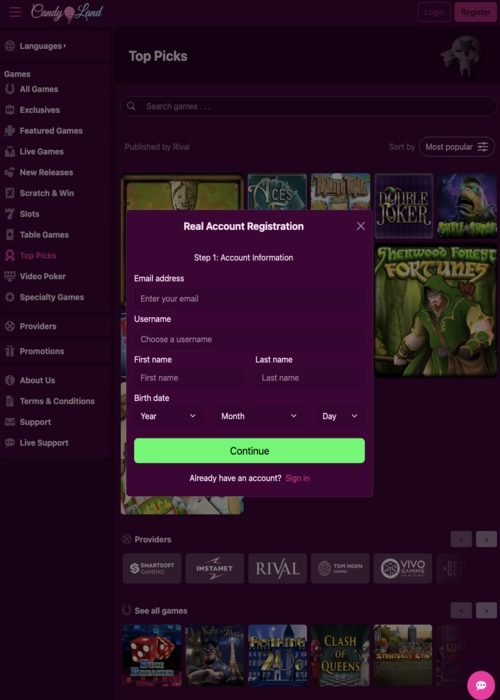Focus the First name field

point(189,378)
